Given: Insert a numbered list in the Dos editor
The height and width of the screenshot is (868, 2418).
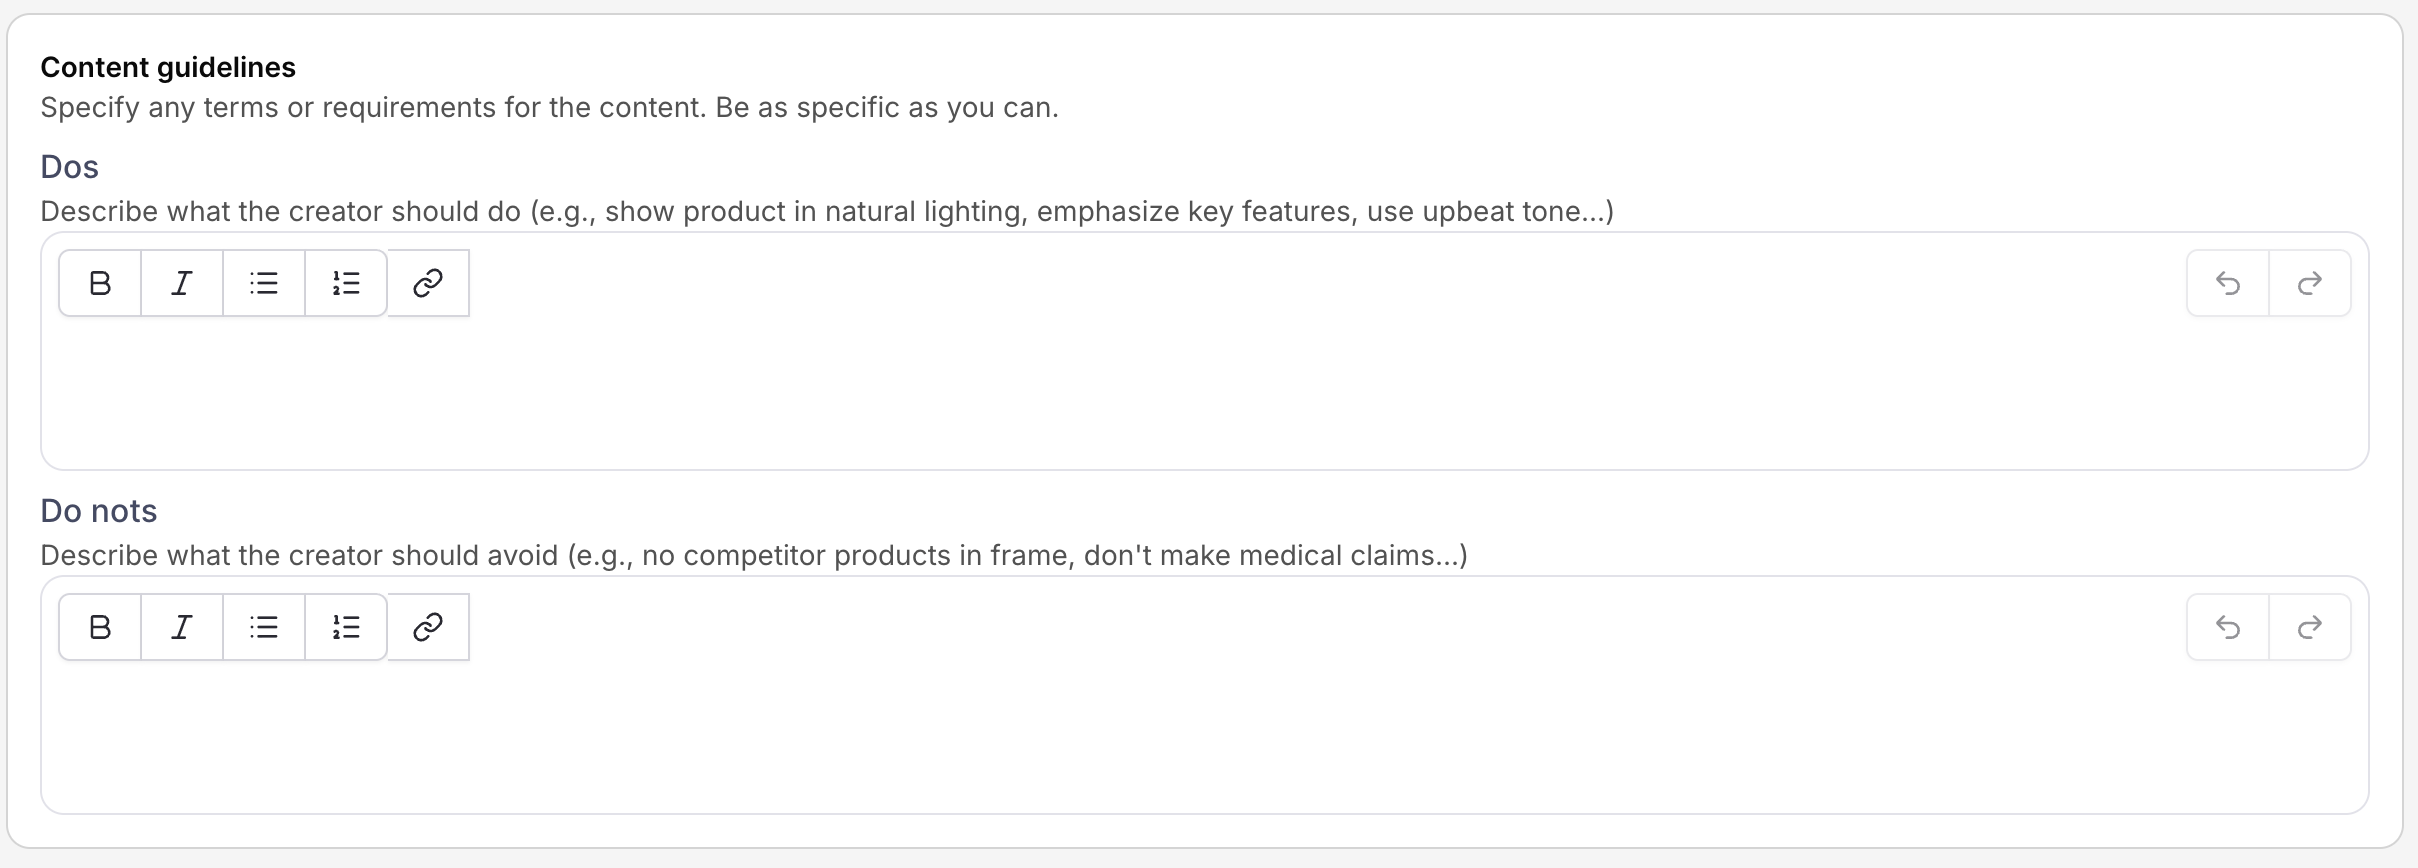Looking at the screenshot, I should coord(345,283).
